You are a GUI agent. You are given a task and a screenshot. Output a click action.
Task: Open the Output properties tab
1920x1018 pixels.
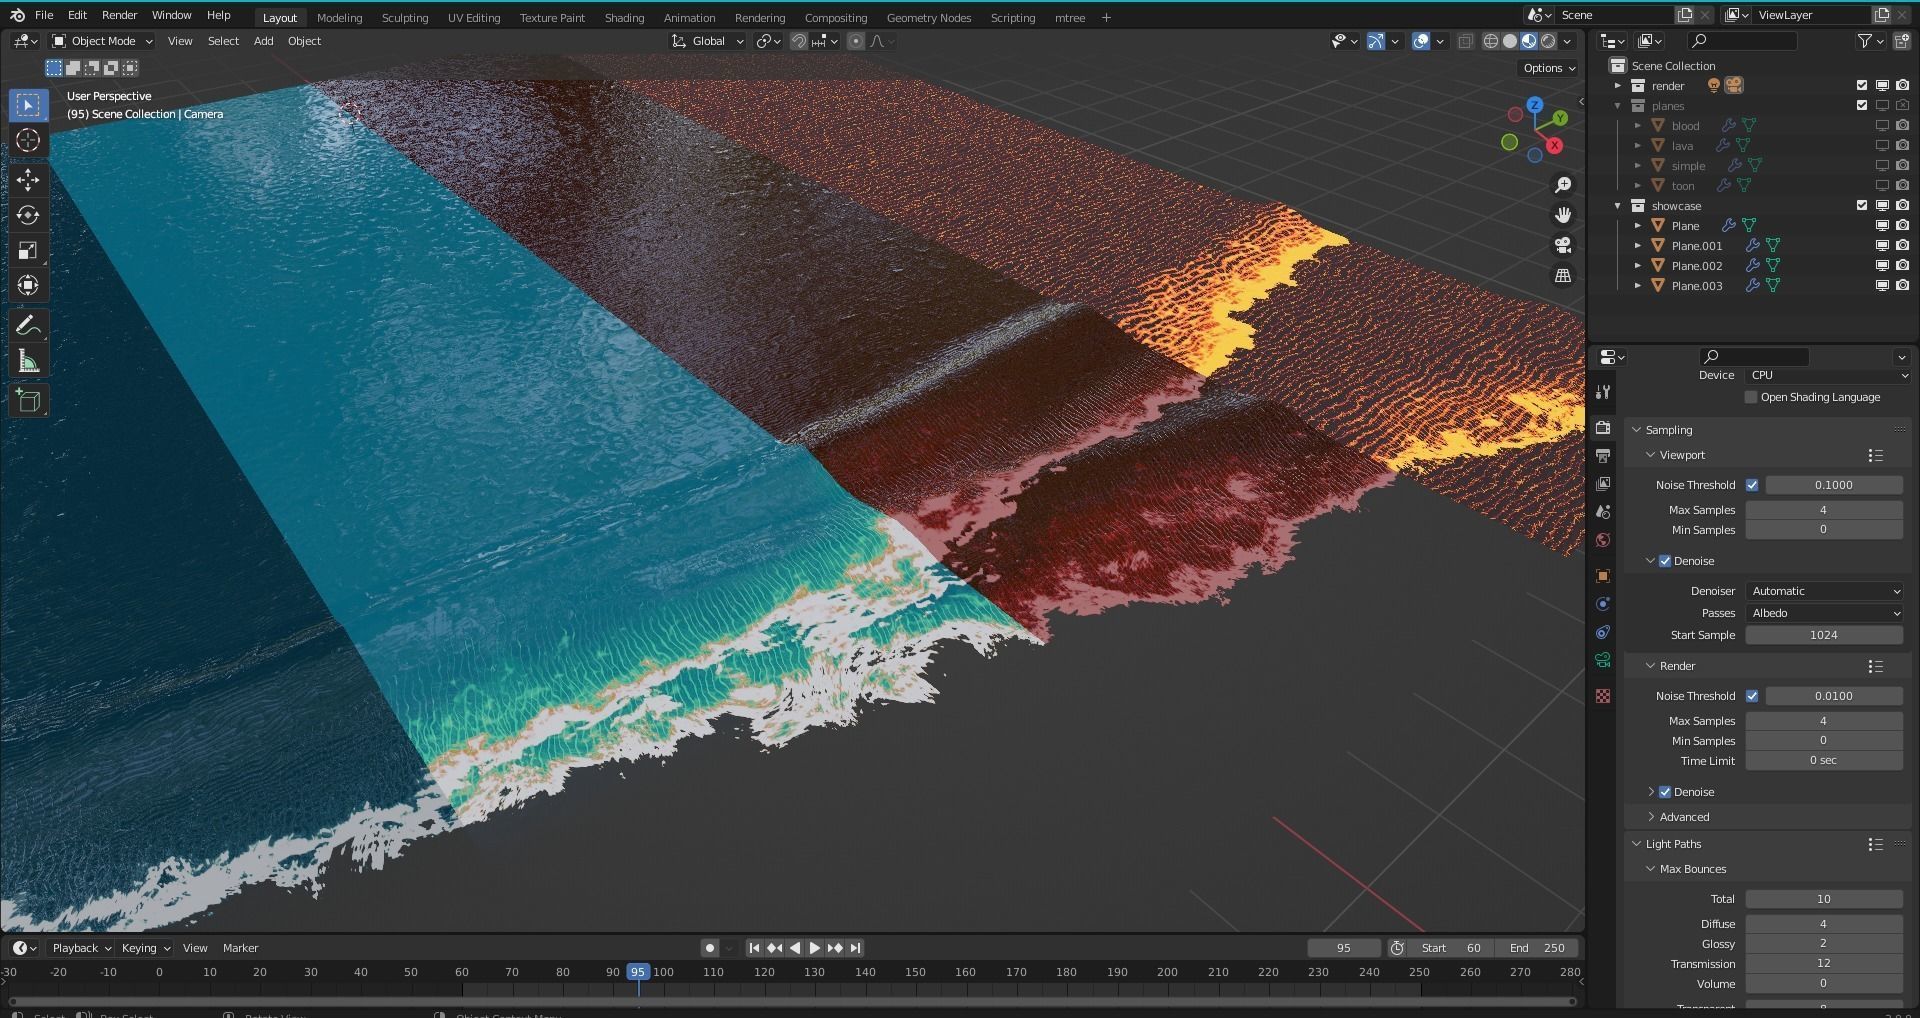(x=1603, y=455)
